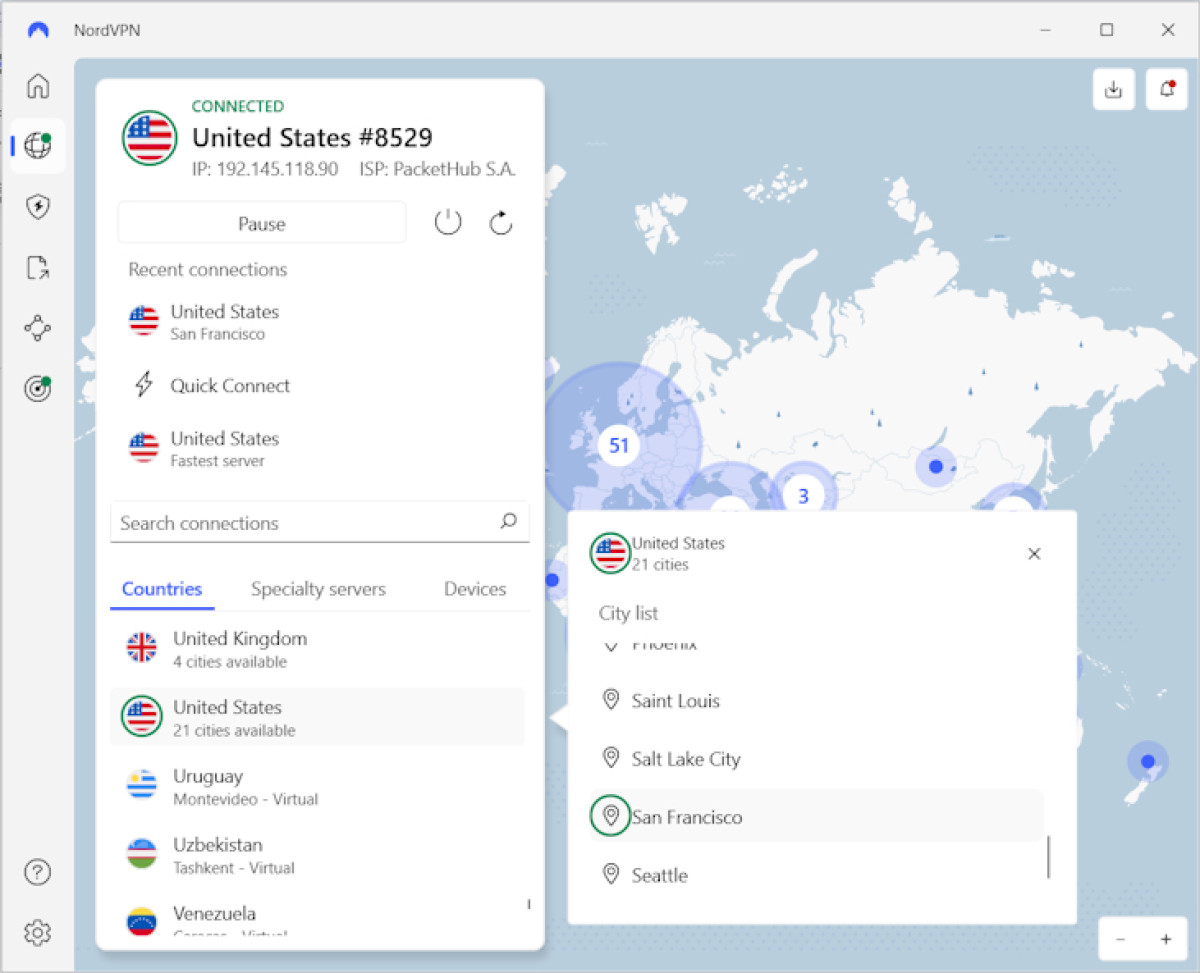Click the Quick Connect lightning icon
Screen dimensions: 1200x973
tap(144, 385)
